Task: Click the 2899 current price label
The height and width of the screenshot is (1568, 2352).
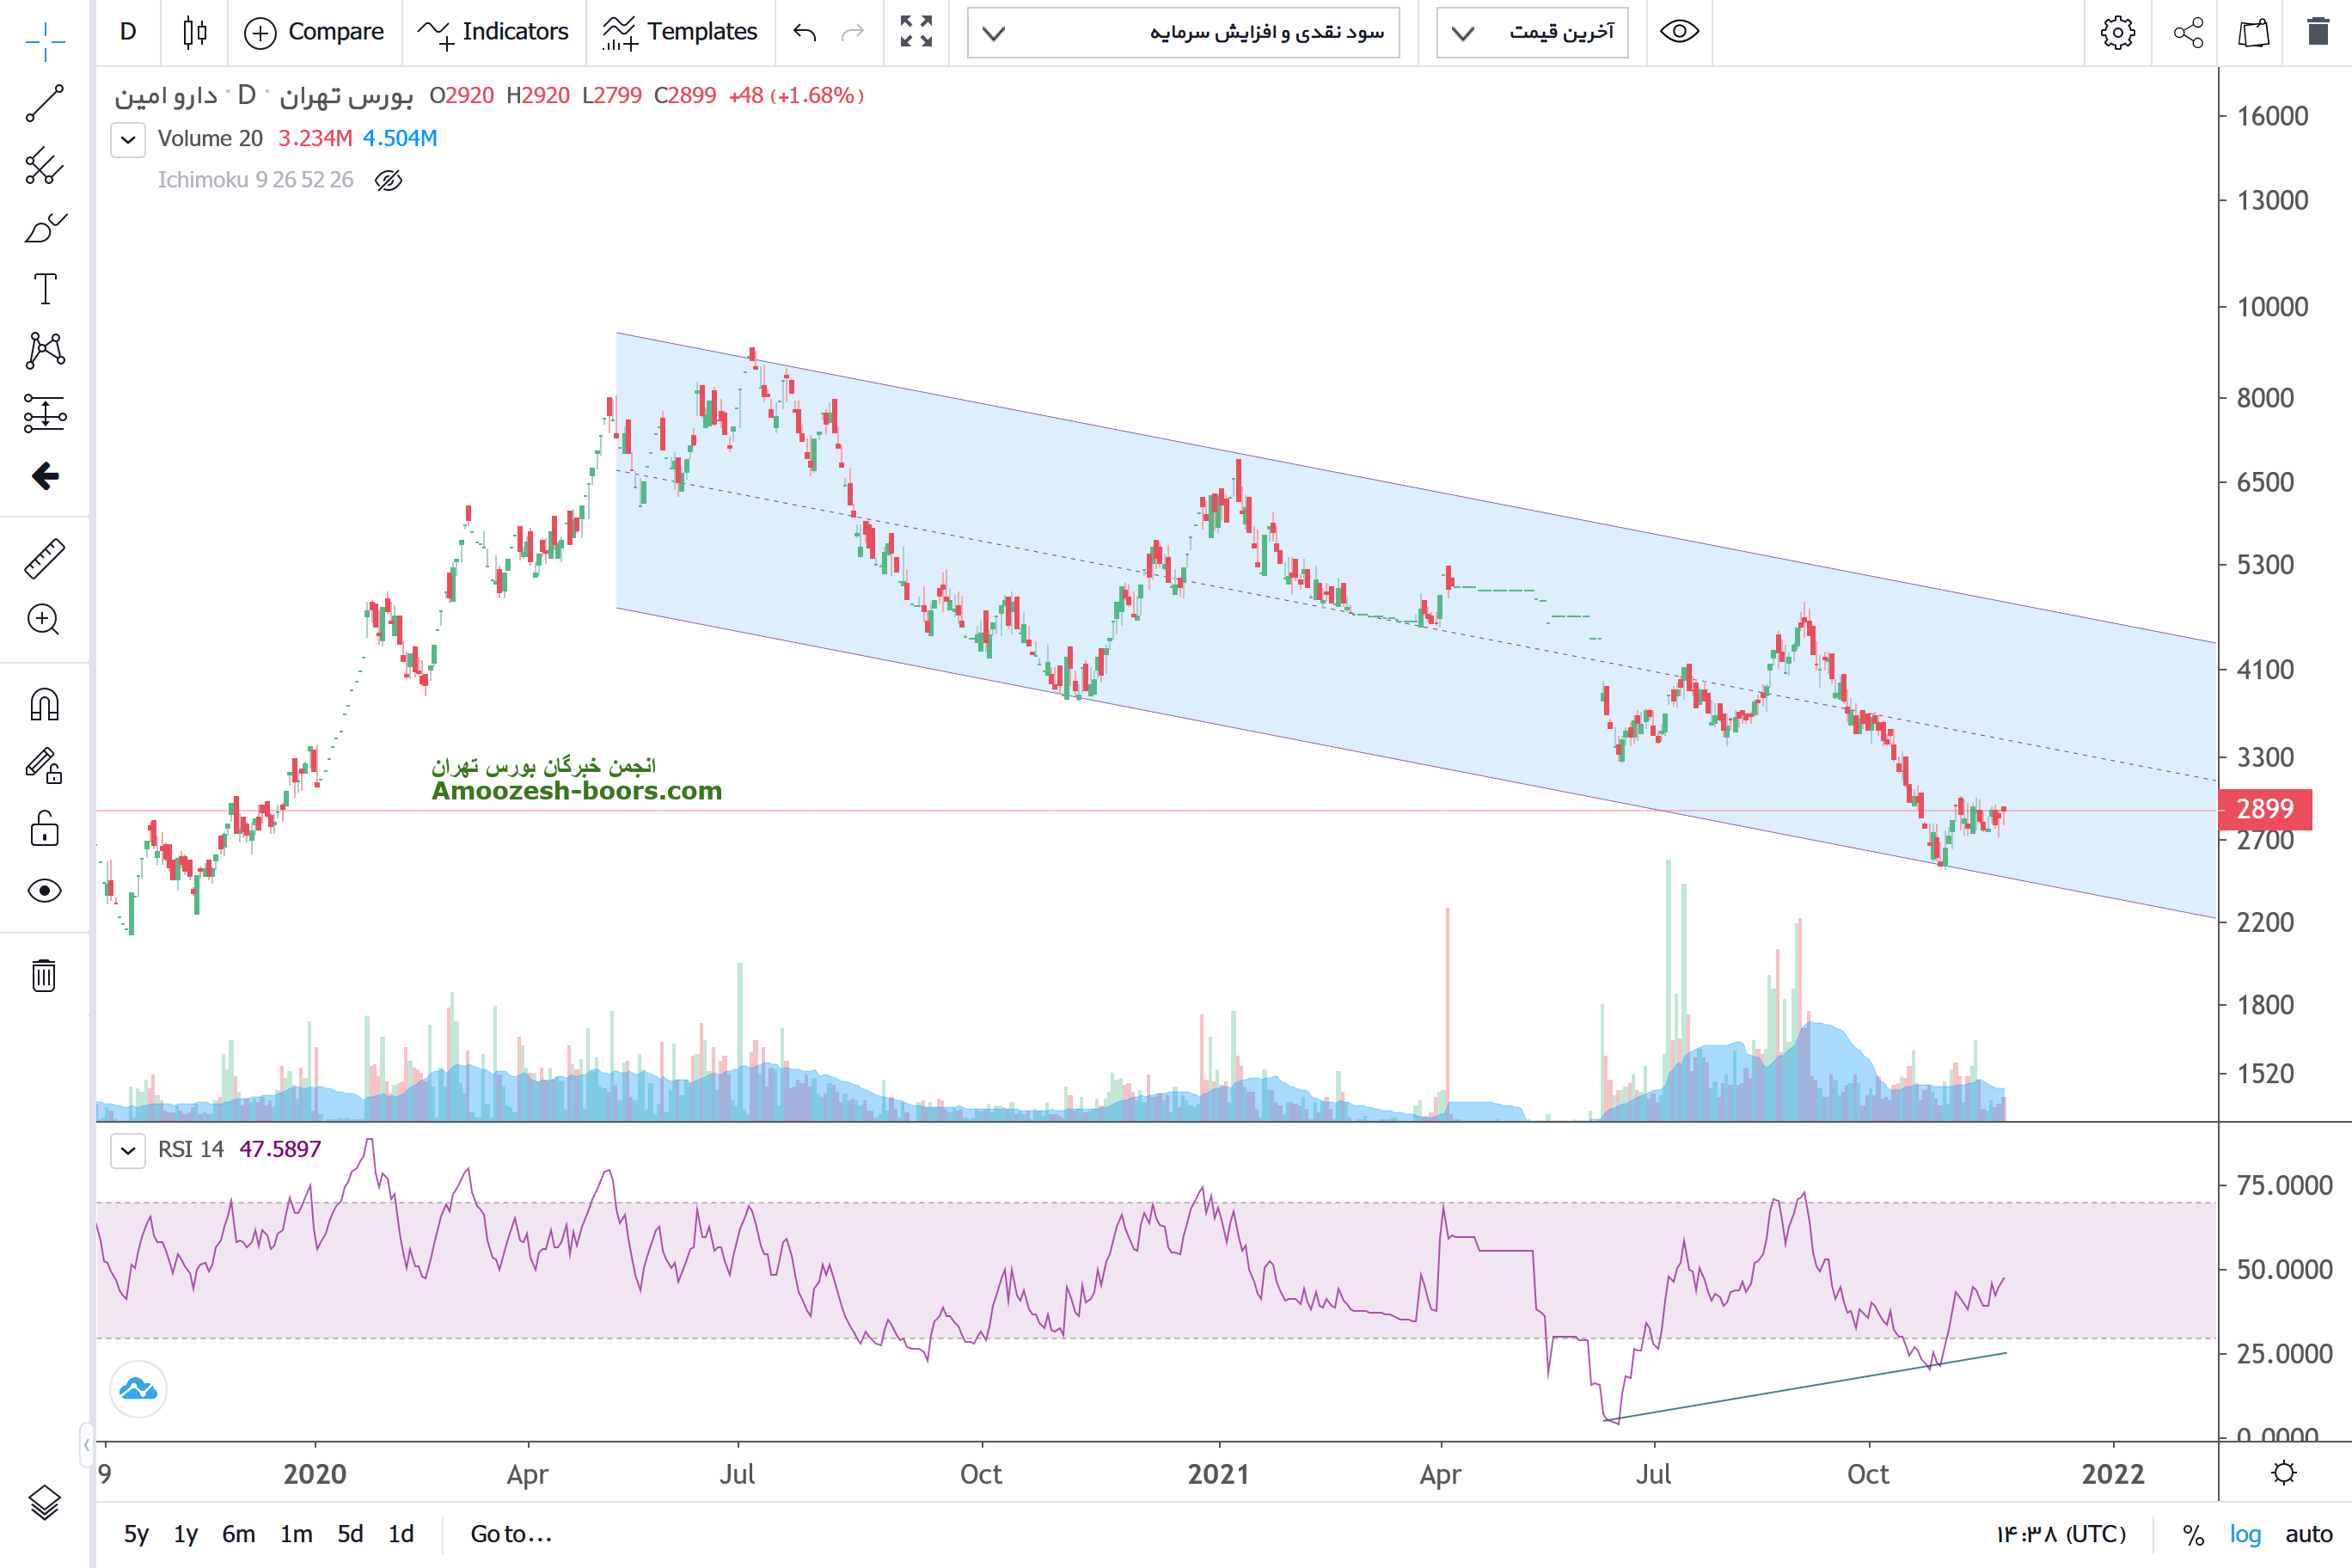Action: 2264,809
